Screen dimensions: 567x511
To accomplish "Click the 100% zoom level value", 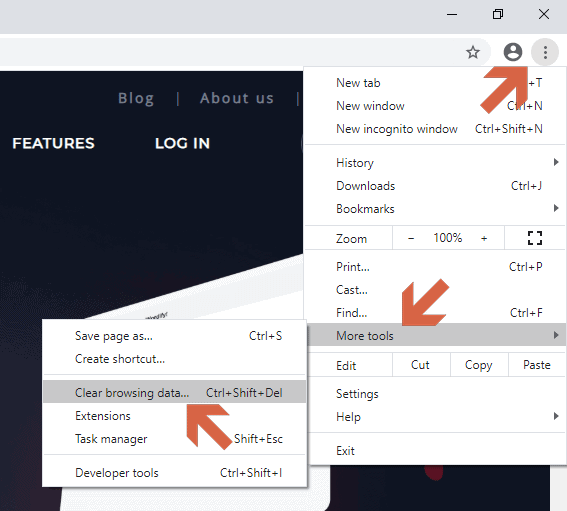I will (448, 238).
